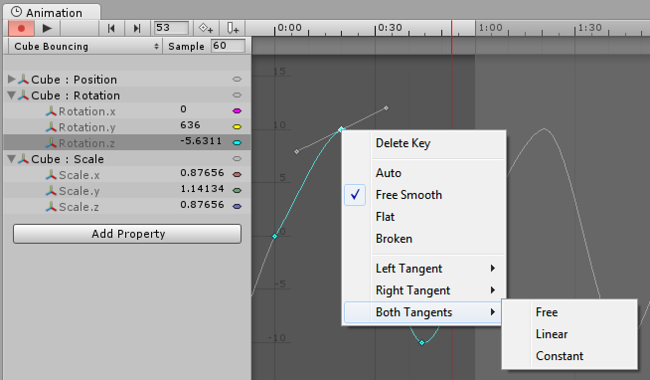Click the Rotation.x value 0
Viewport: 650px width, 380px height.
(x=183, y=109)
